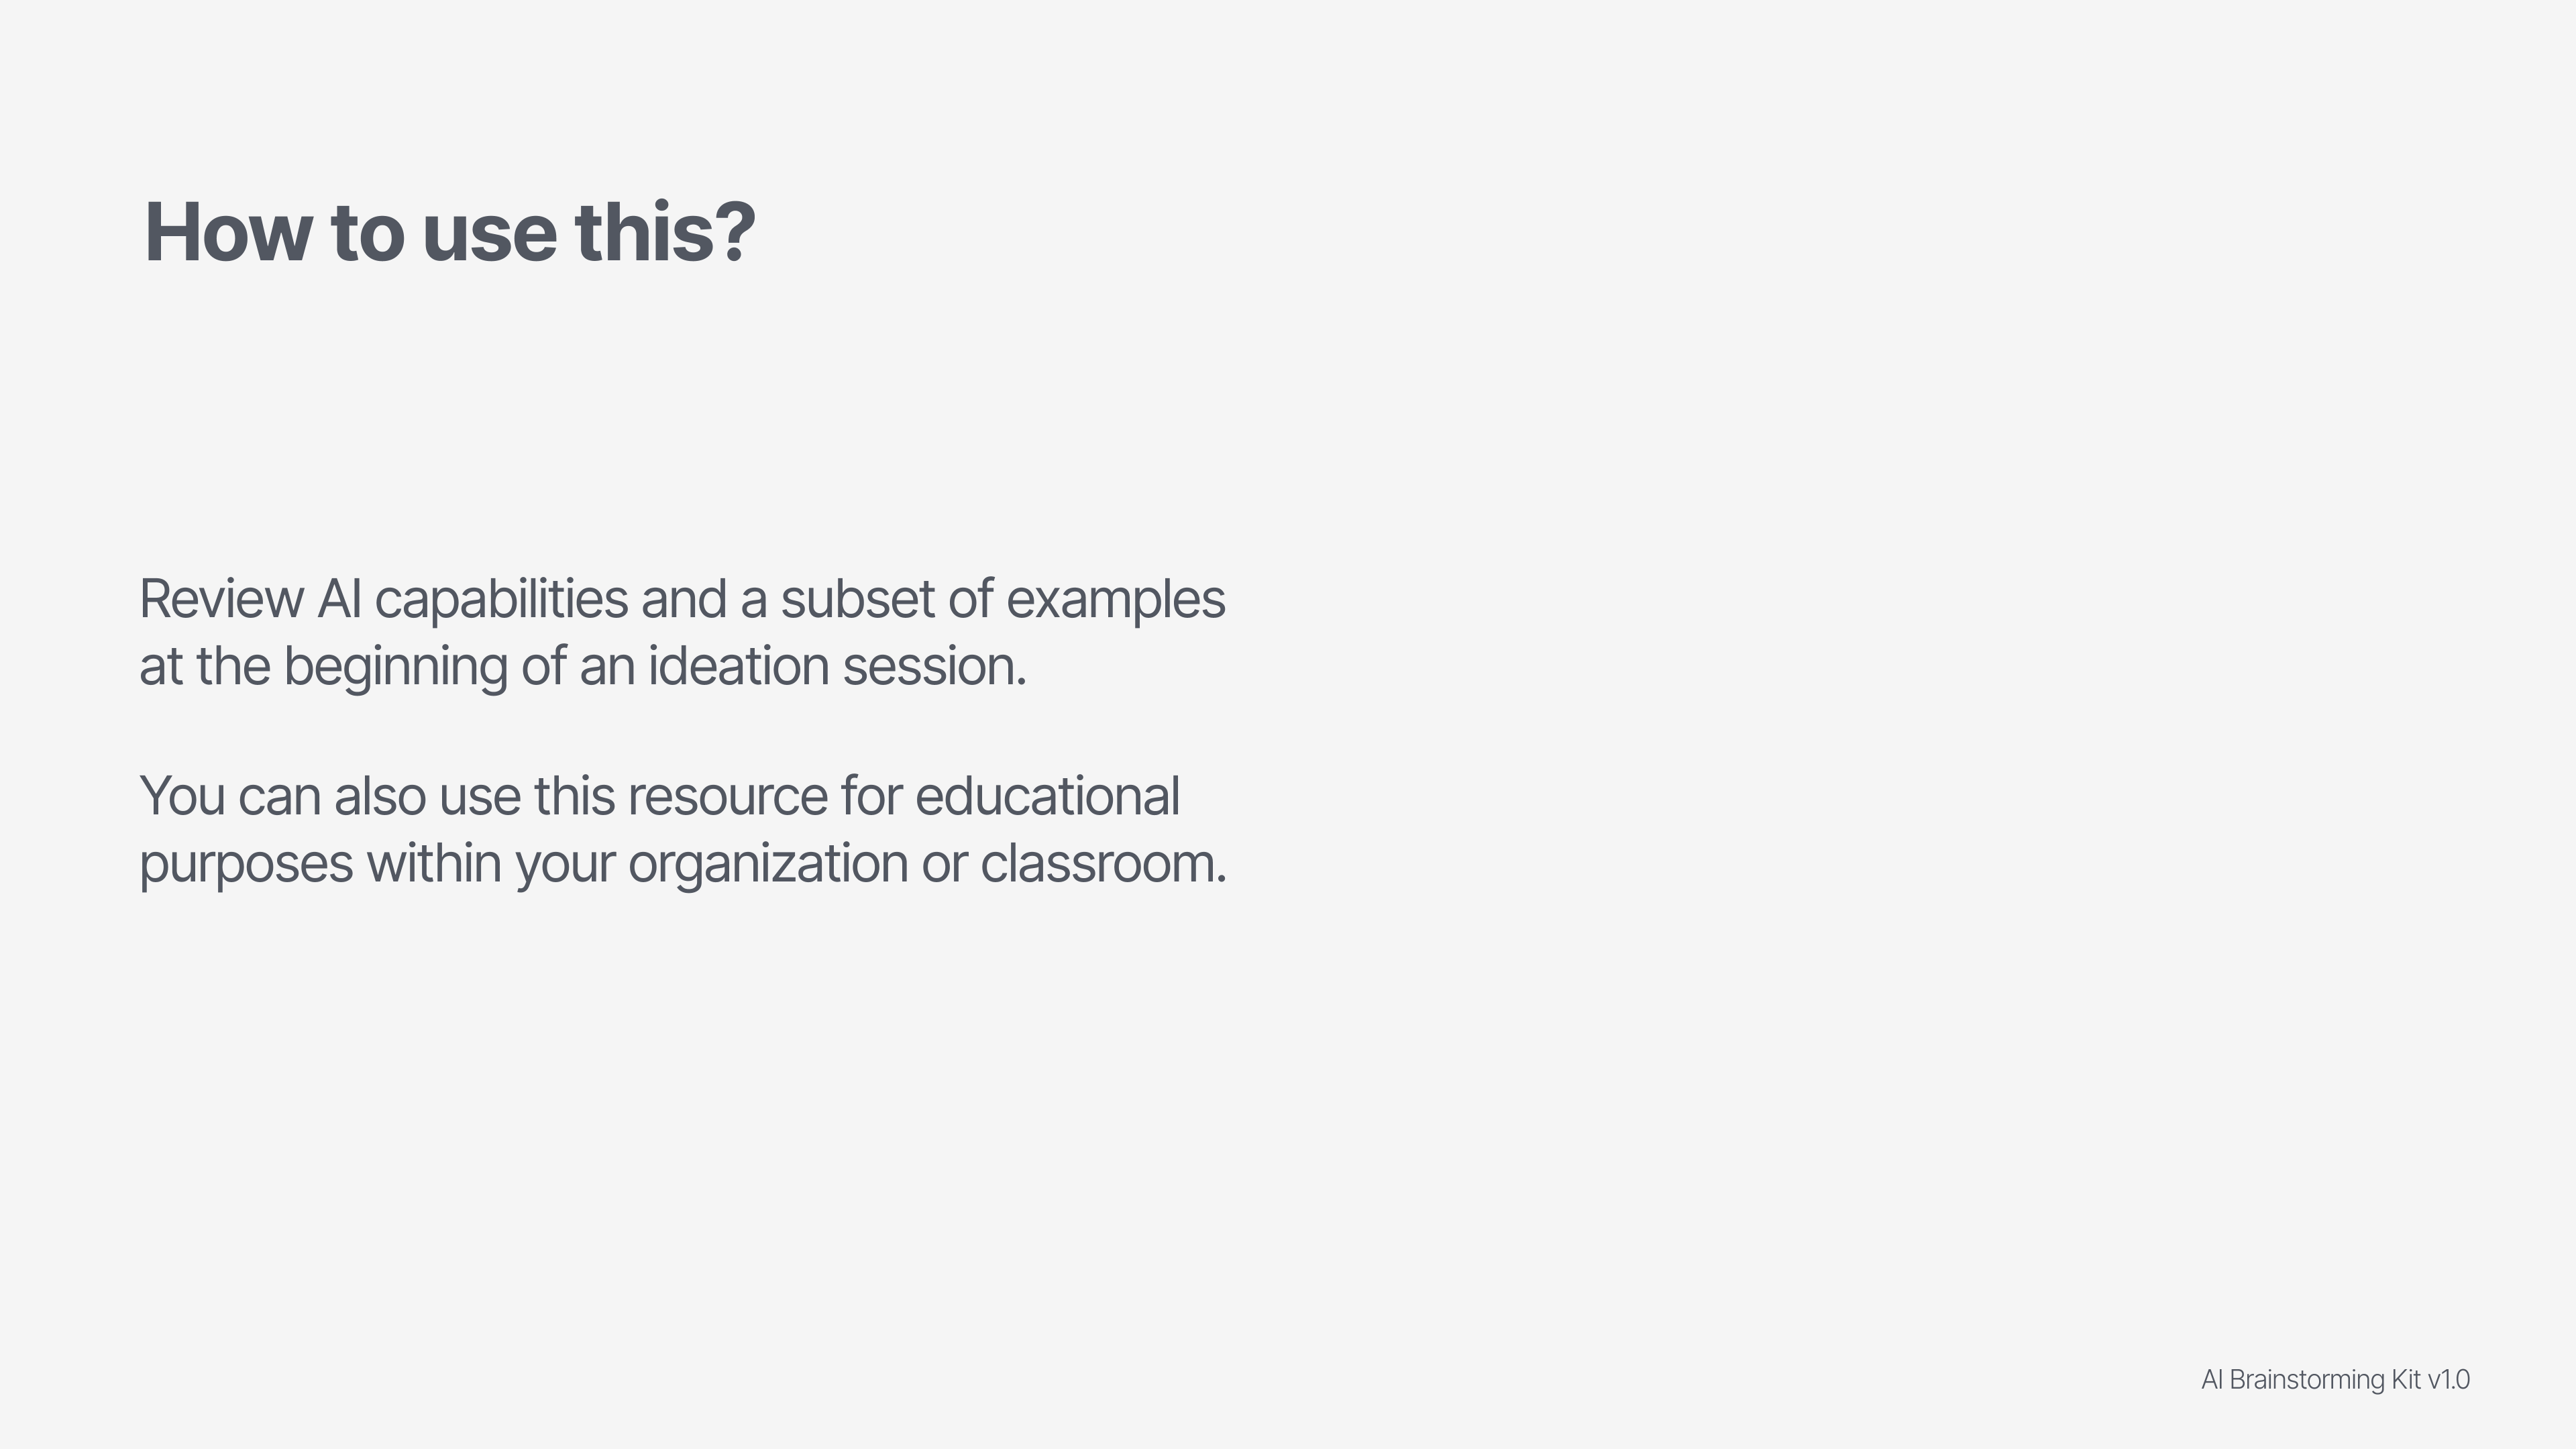This screenshot has height=1449, width=2576.
Task: Click the word "organization" in the body text
Action: click(767, 863)
